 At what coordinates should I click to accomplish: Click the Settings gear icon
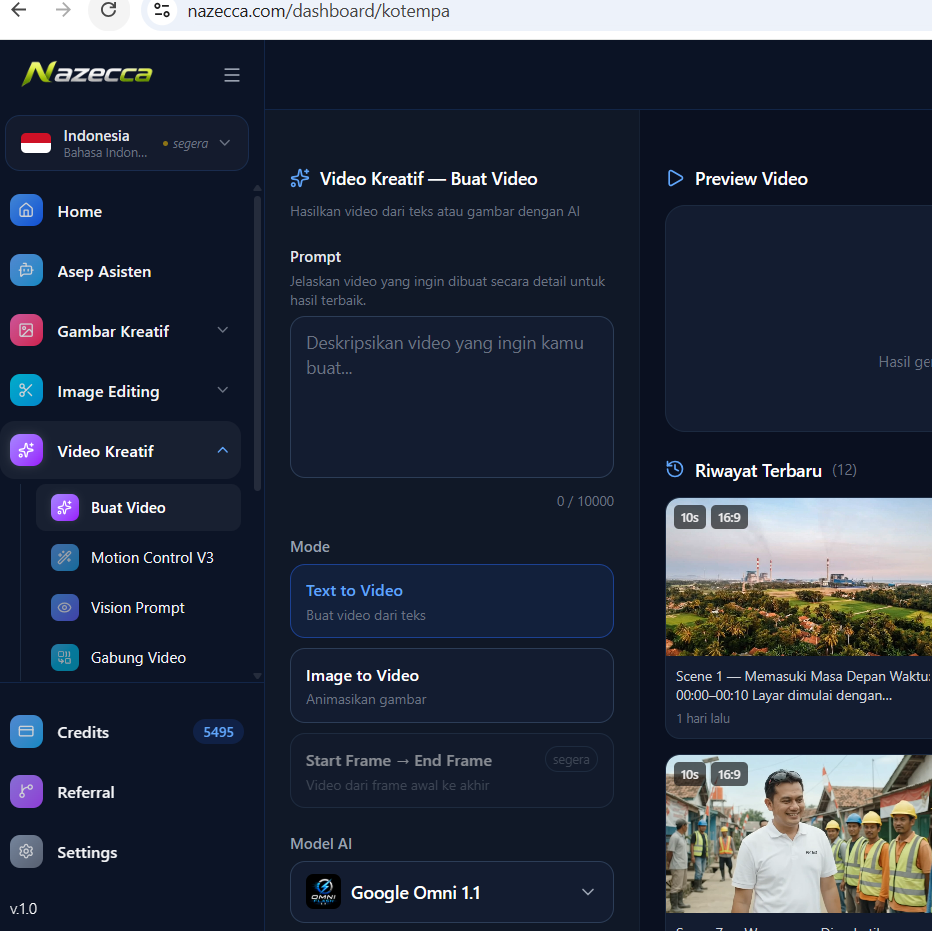click(26, 851)
